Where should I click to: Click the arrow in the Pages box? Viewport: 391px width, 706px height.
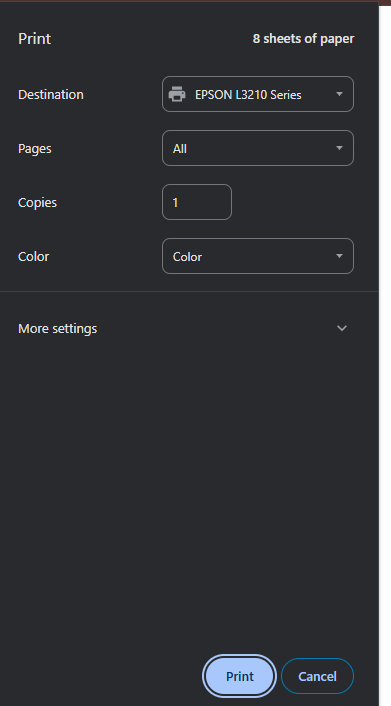click(339, 148)
